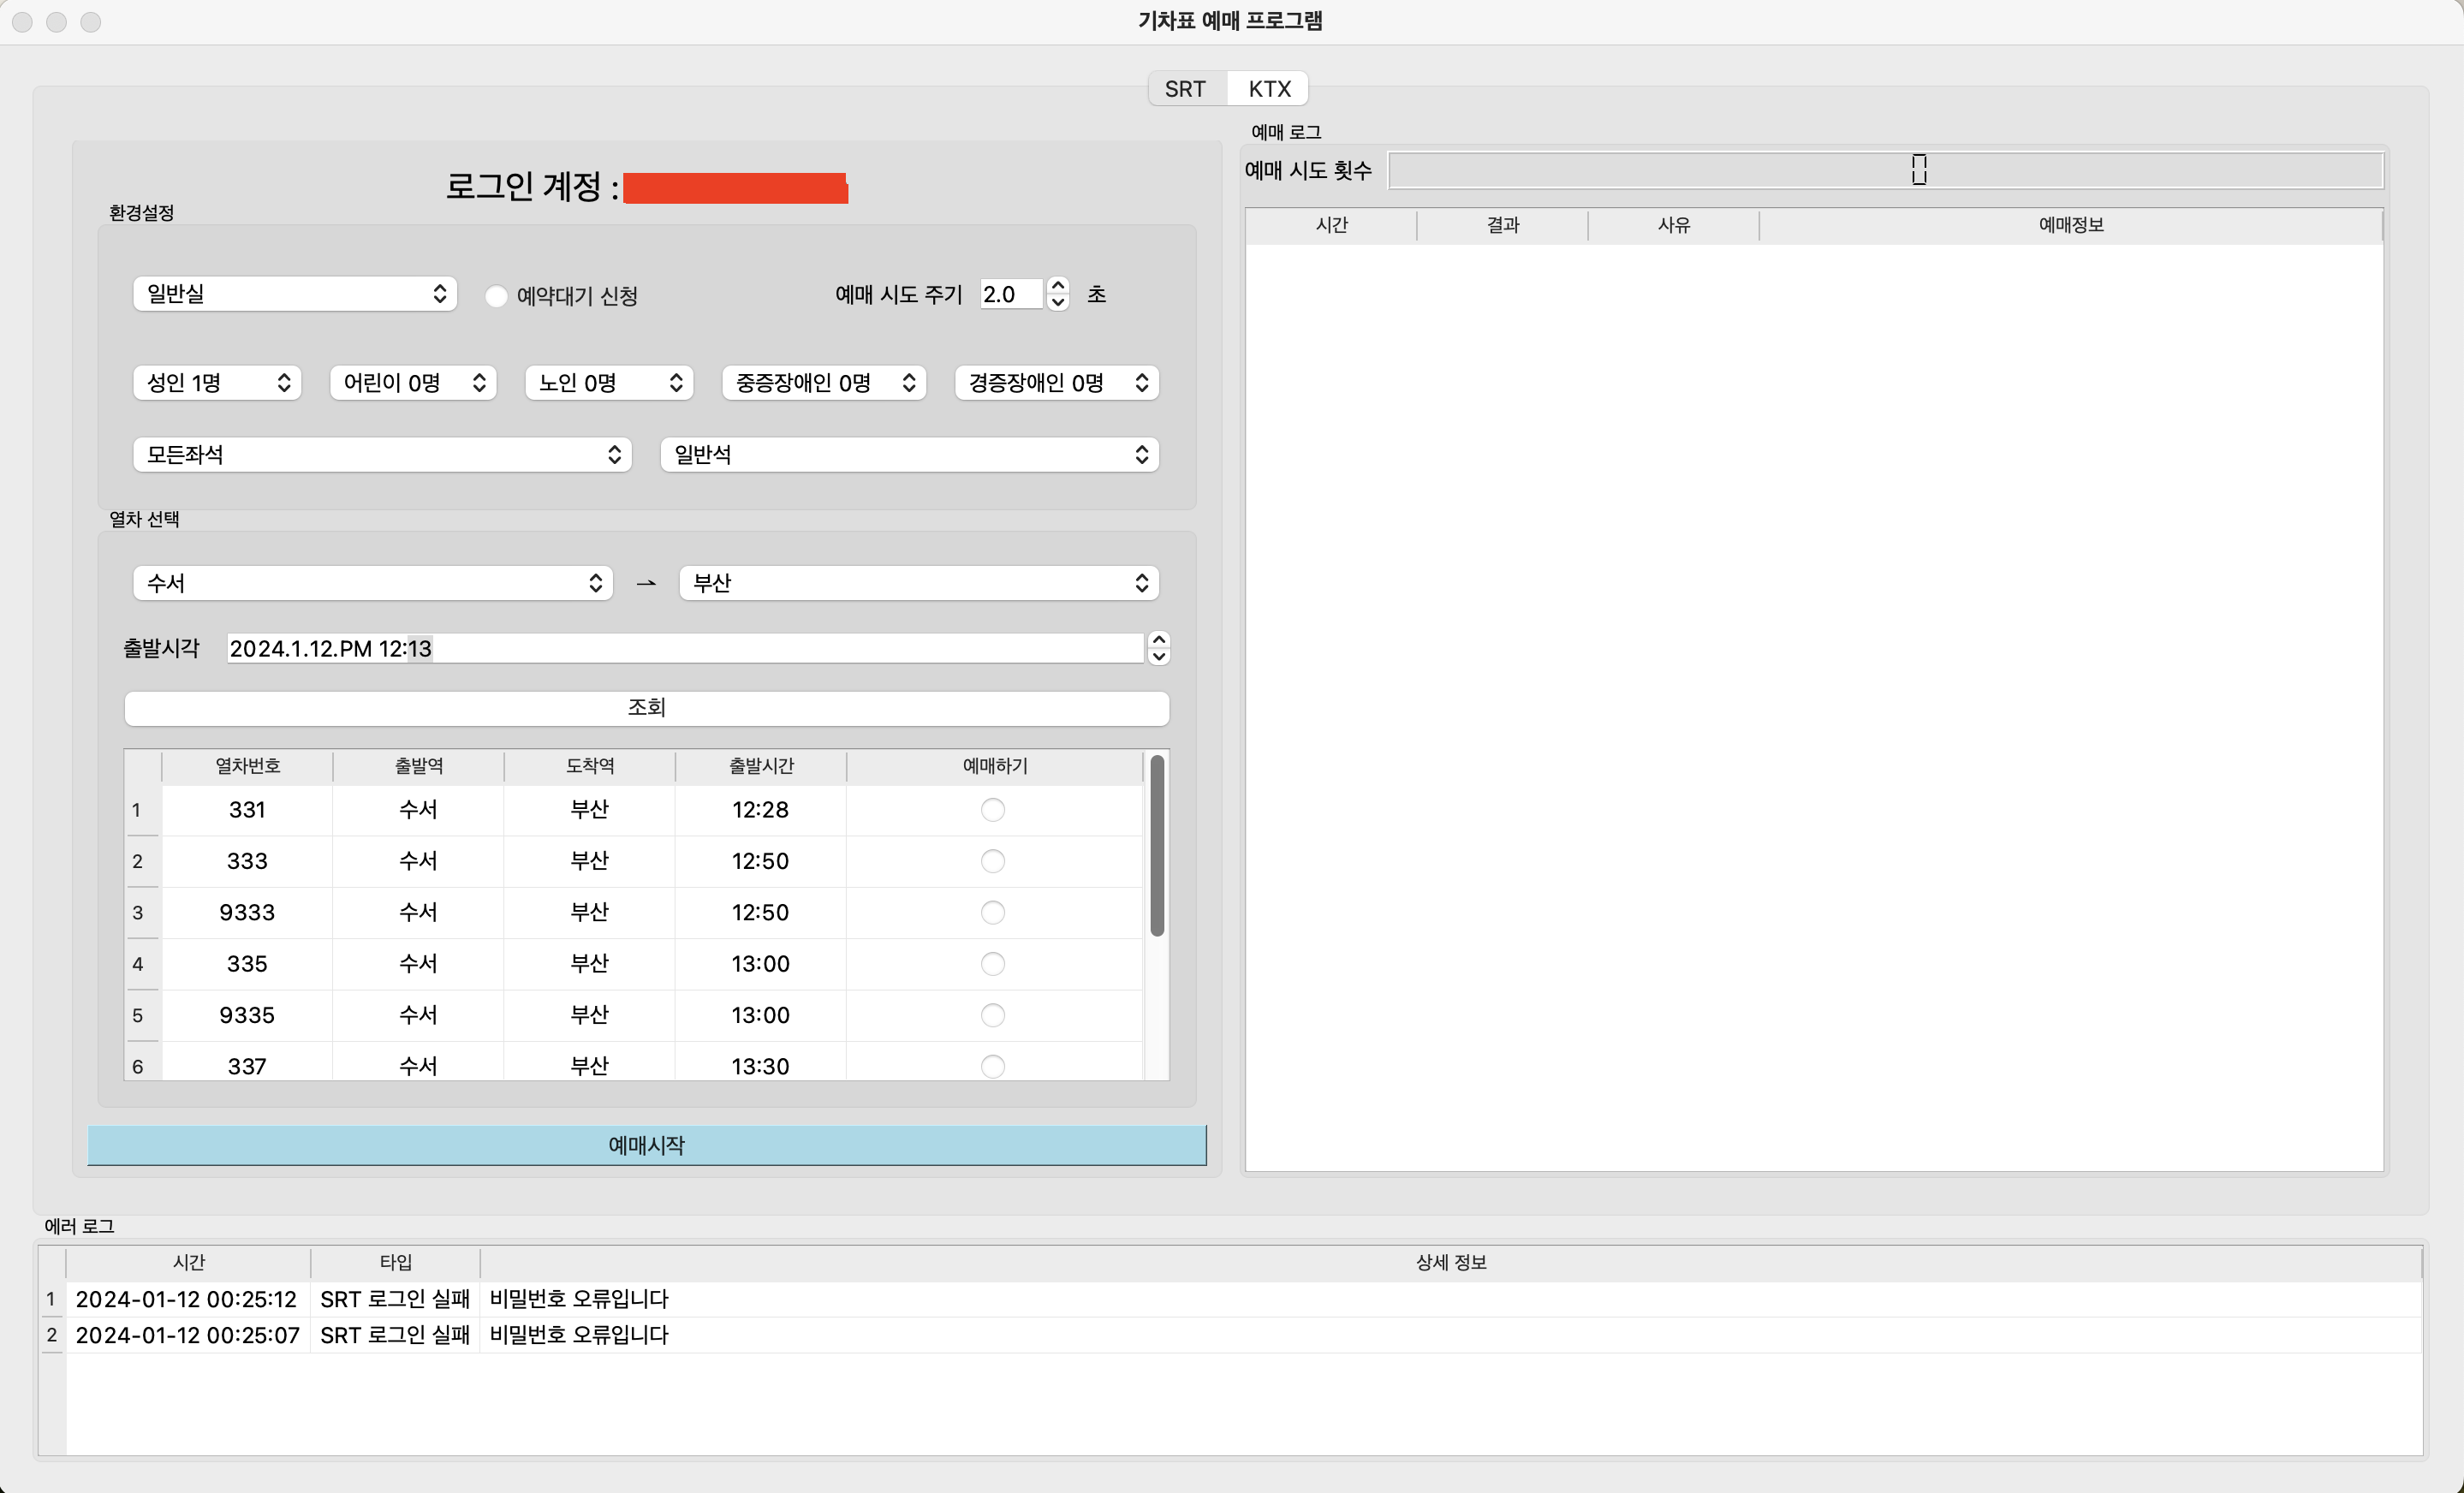2464x1493 pixels.
Task: Click 출발시각 stepper up arrow
Action: (1158, 640)
